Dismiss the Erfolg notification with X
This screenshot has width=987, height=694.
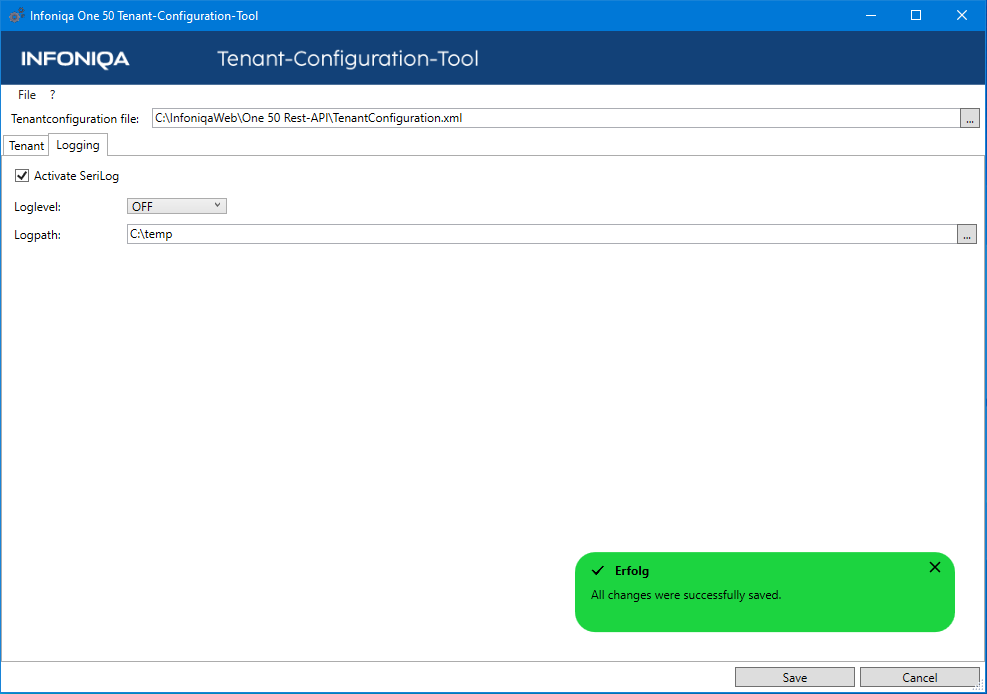click(935, 567)
